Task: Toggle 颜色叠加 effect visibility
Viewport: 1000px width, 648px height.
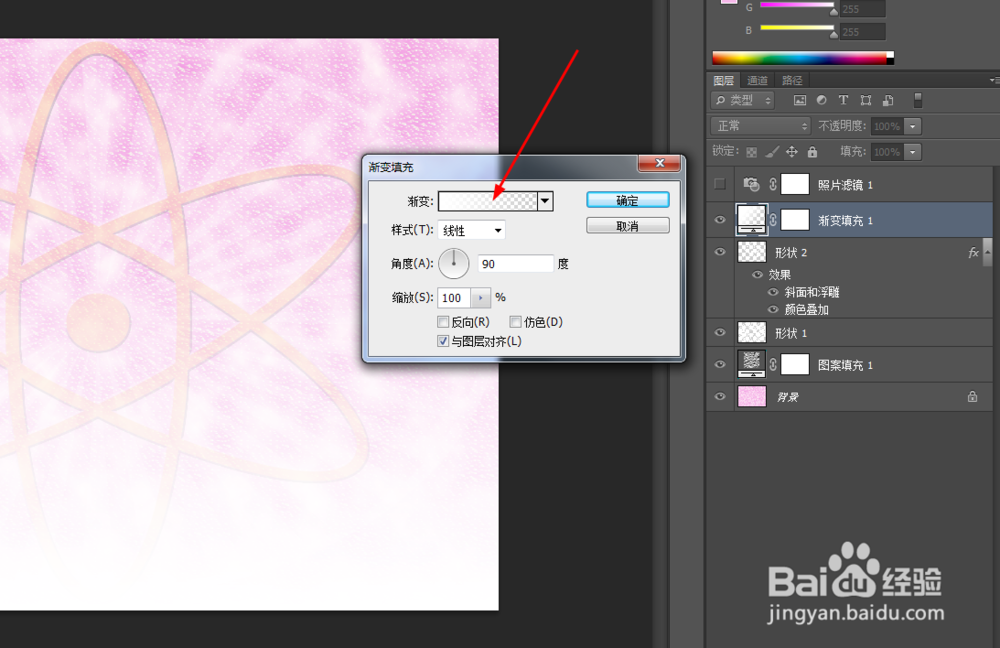Action: pyautogui.click(x=773, y=309)
